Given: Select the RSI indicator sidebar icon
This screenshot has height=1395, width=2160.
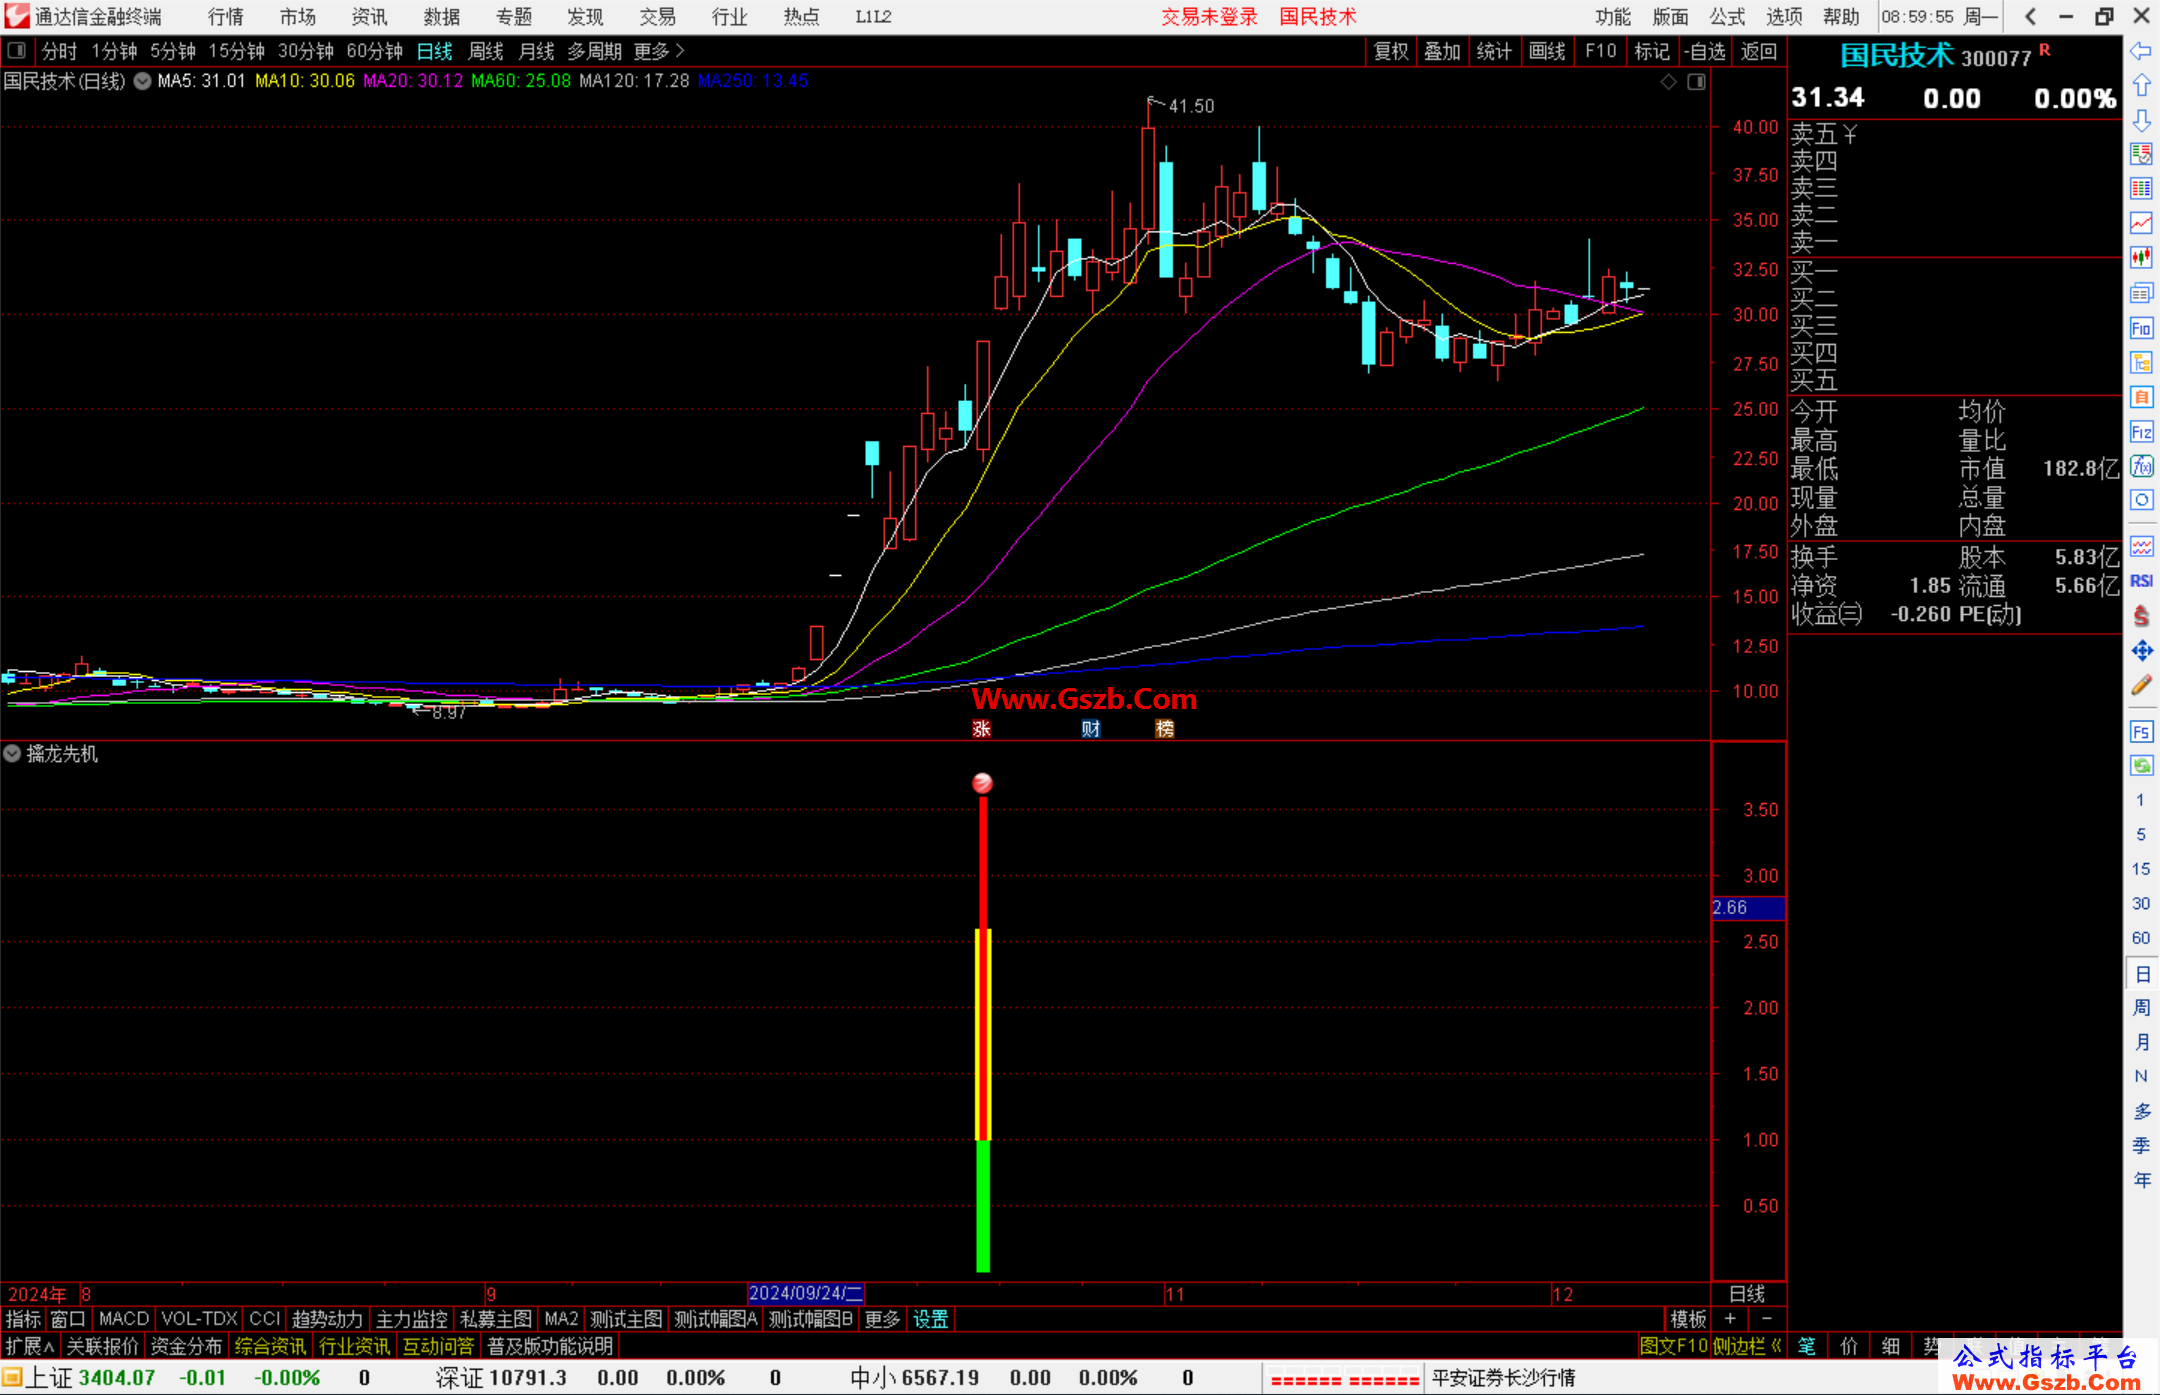Looking at the screenshot, I should coord(2141,581).
